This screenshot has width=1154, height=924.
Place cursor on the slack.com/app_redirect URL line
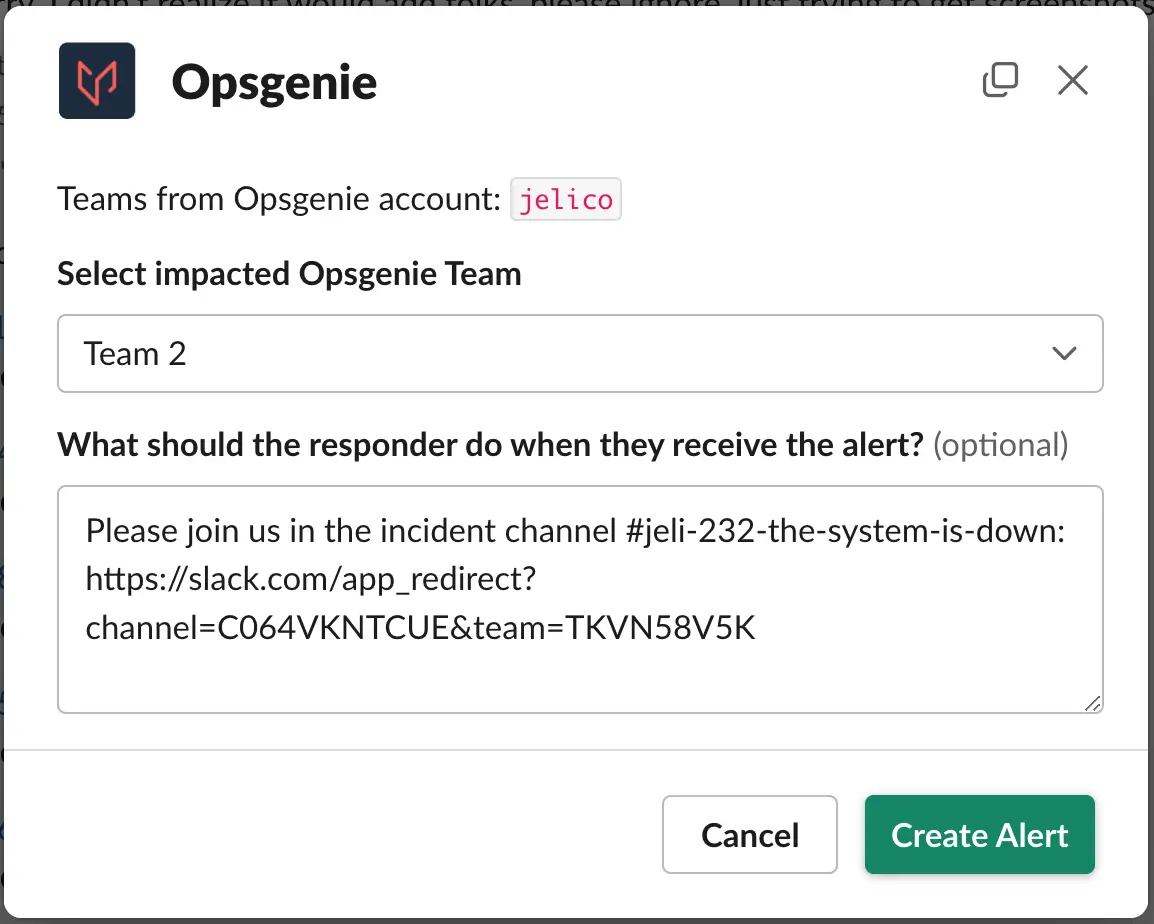click(311, 579)
